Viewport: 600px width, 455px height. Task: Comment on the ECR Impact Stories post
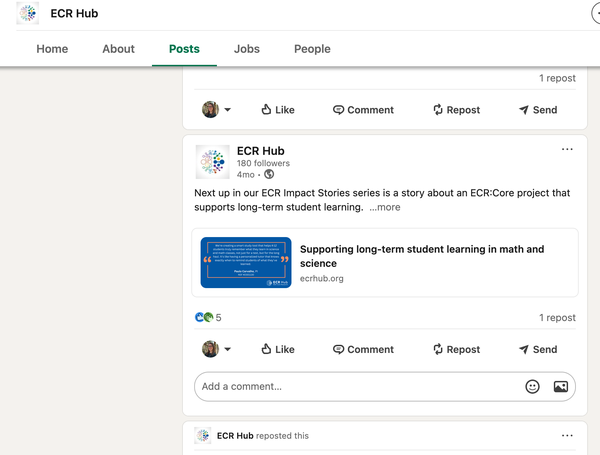[x=363, y=349]
